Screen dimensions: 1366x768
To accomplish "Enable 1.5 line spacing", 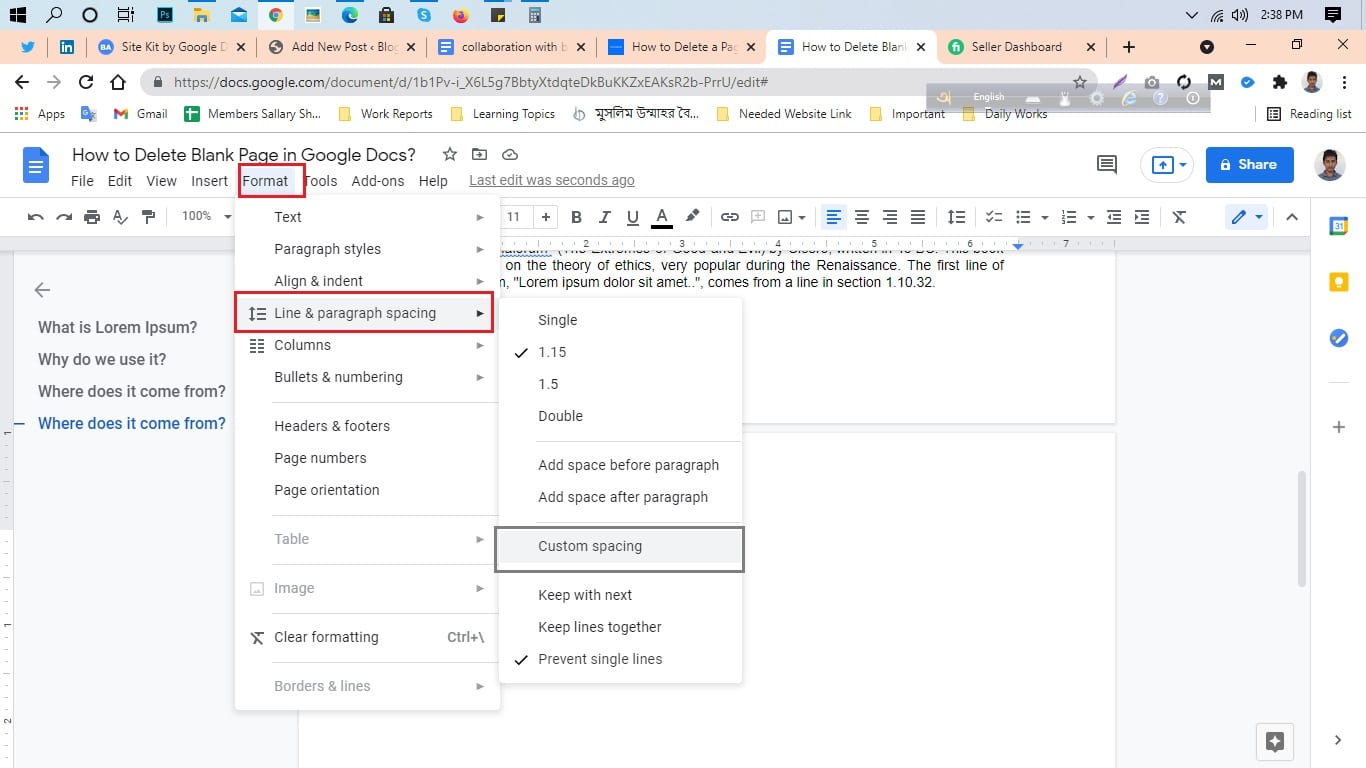I will [548, 384].
